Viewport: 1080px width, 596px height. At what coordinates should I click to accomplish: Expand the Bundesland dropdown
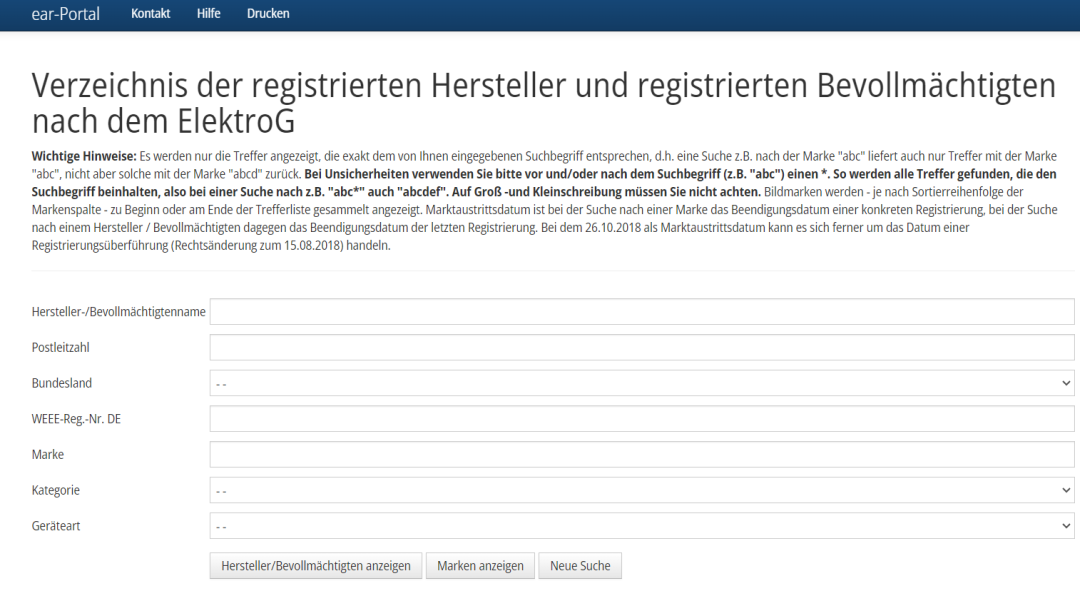pyautogui.click(x=642, y=383)
